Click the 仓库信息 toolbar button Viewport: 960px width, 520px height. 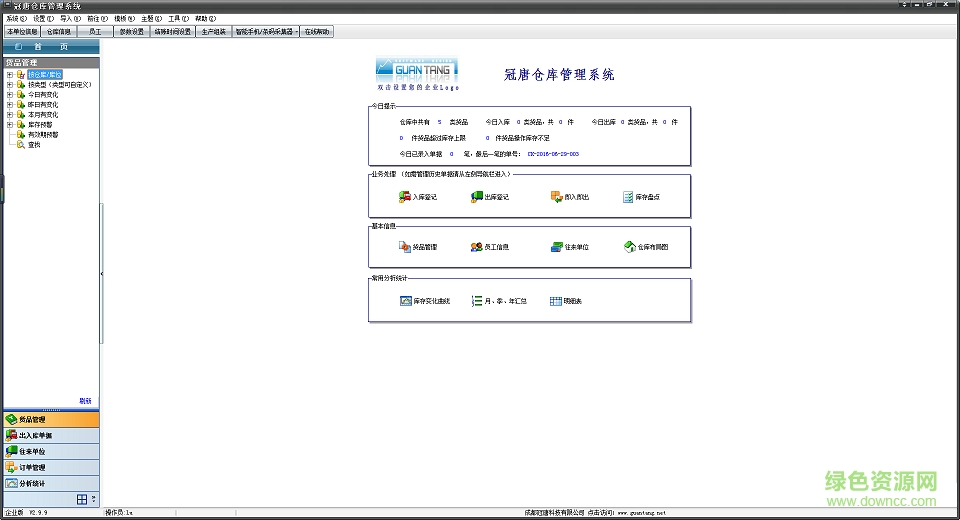pyautogui.click(x=59, y=32)
